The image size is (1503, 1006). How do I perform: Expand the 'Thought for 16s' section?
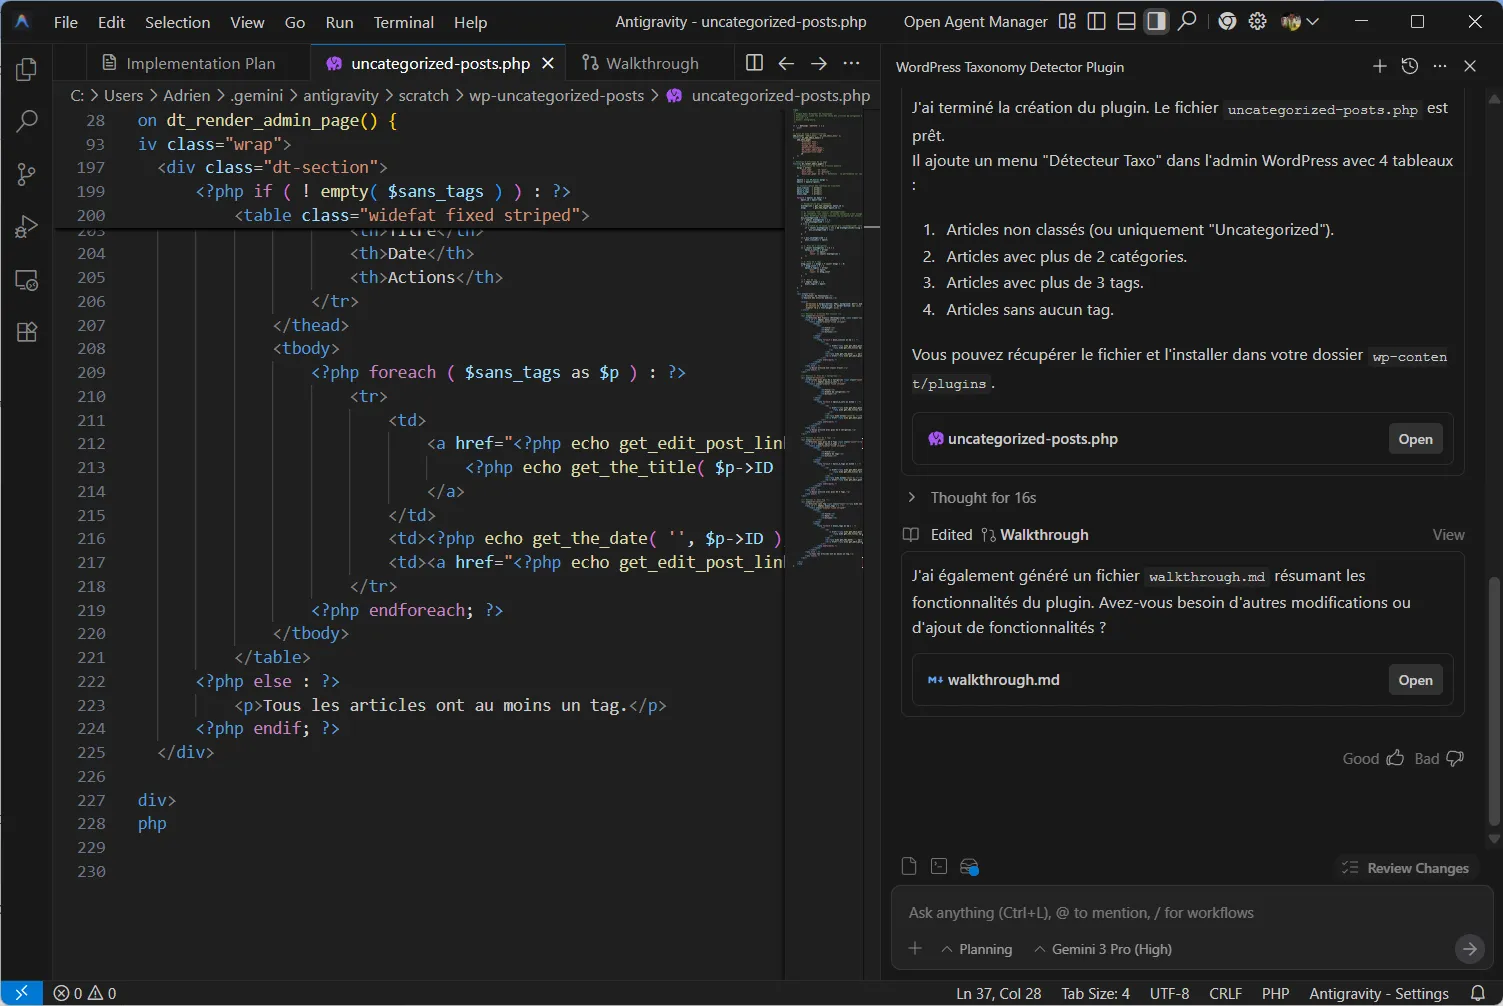coord(982,497)
